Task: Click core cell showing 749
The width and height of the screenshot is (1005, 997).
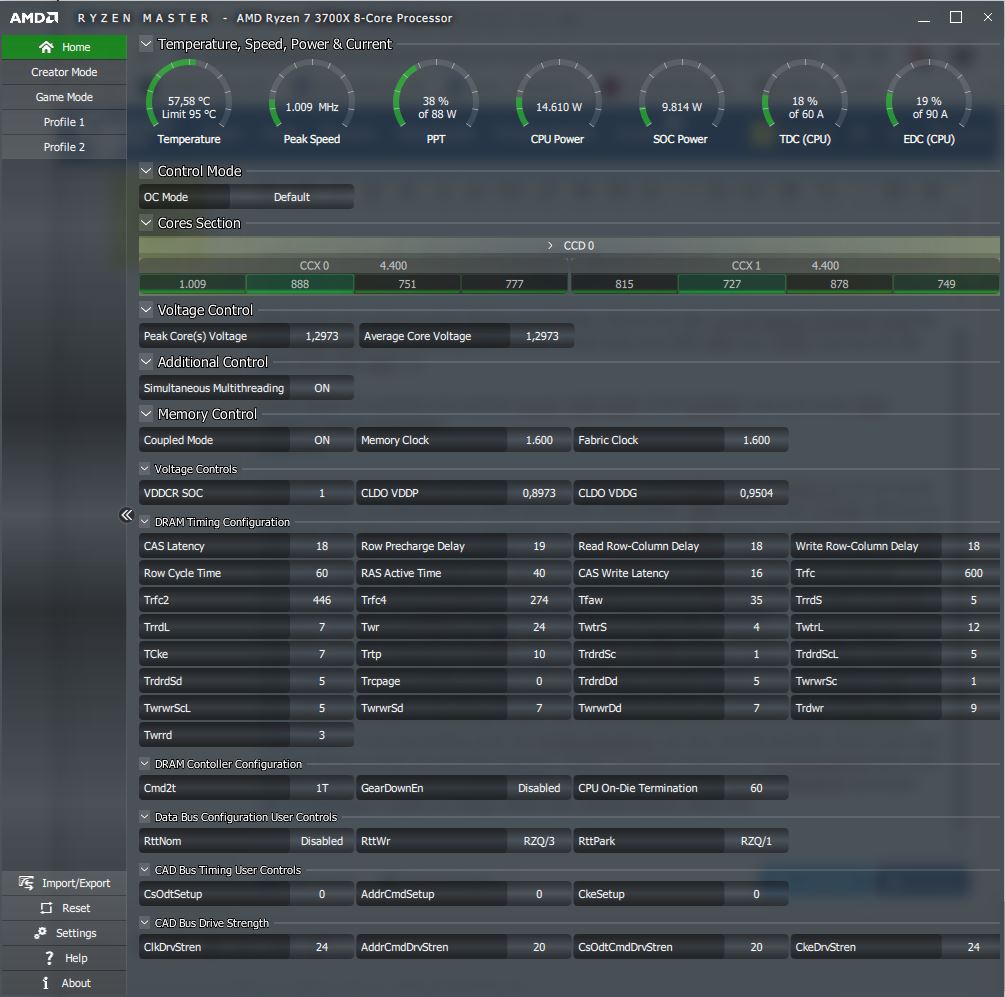Action: [946, 284]
